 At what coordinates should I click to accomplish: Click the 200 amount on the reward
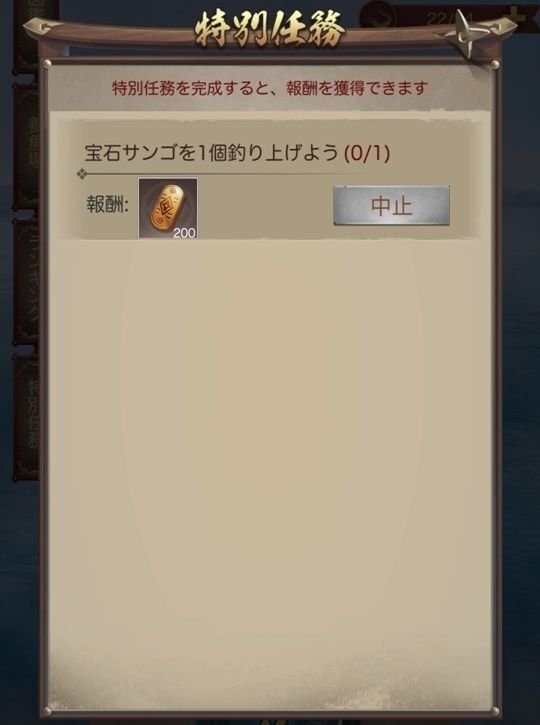point(184,233)
